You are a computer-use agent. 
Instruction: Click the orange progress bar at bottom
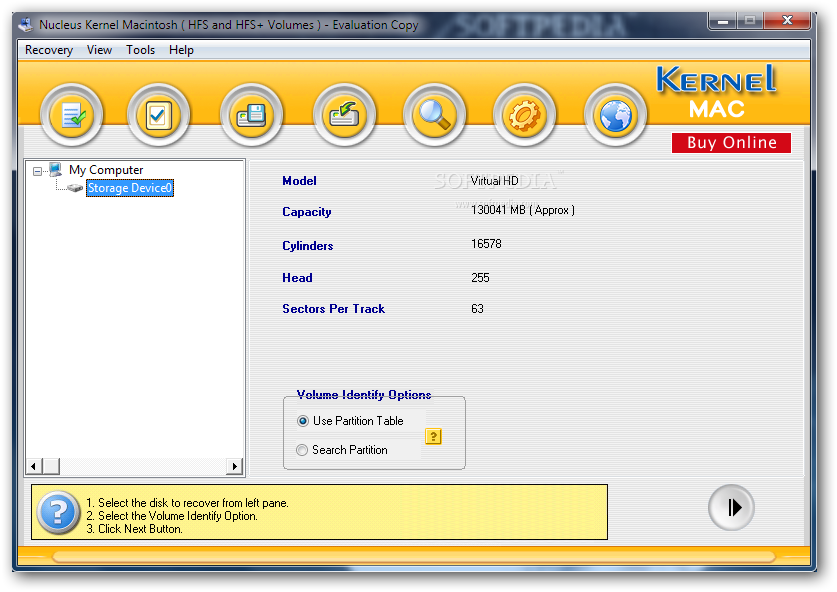(414, 557)
